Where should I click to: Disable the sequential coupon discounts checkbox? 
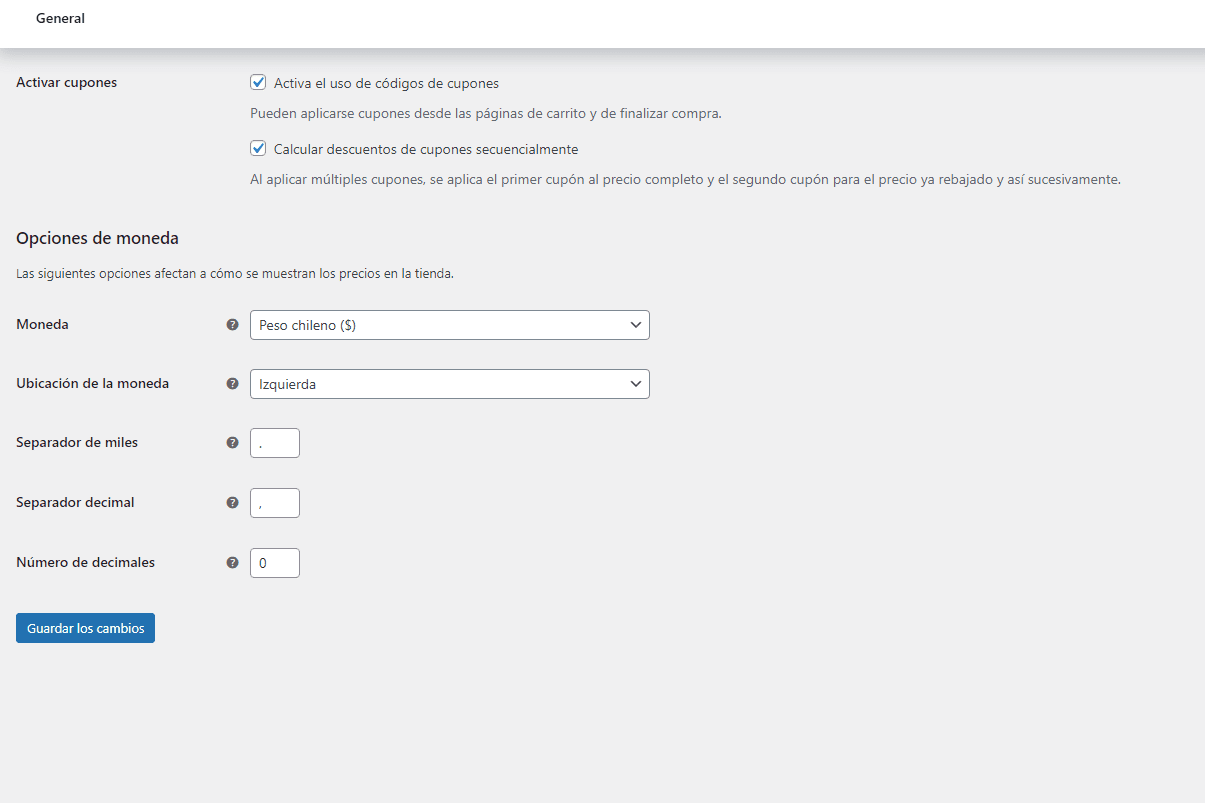pos(258,149)
